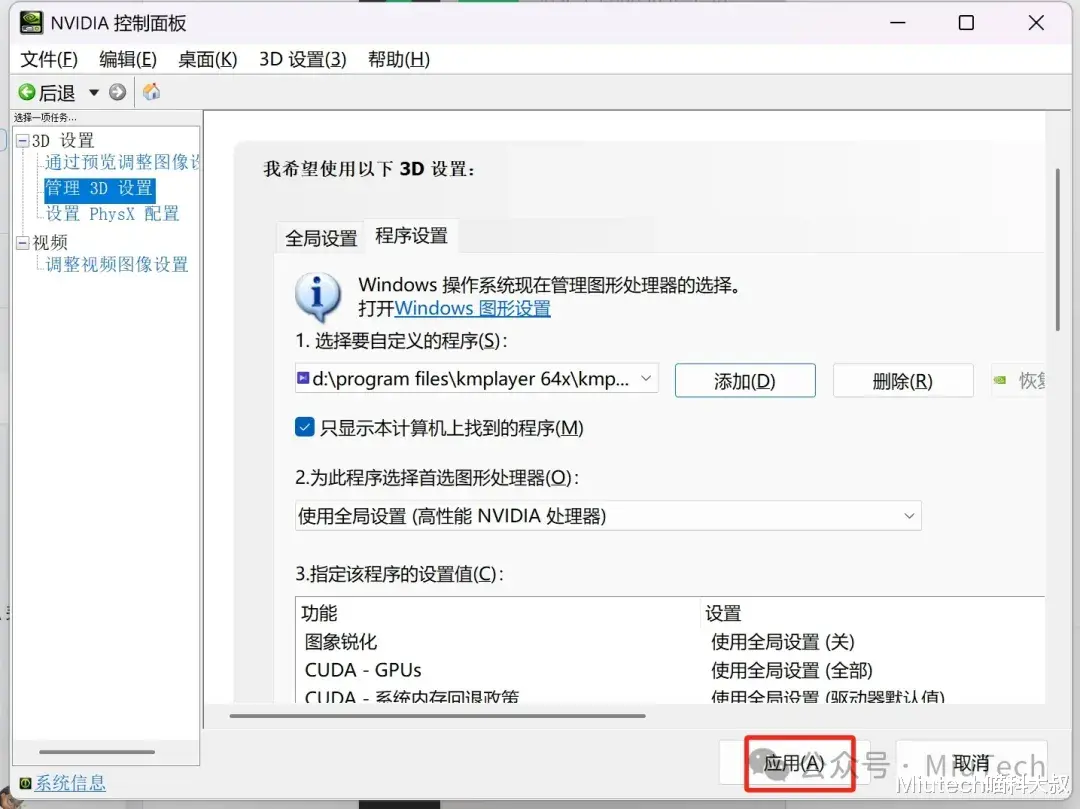Click the system information icon at bottom left

coord(25,783)
